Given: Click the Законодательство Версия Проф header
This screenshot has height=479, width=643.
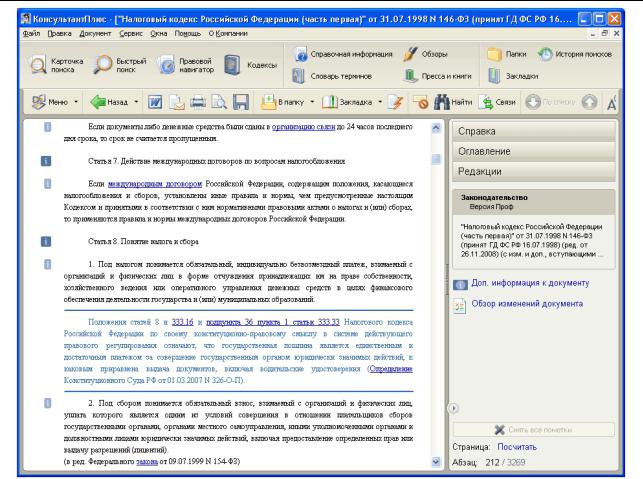Looking at the screenshot, I should (x=534, y=202).
